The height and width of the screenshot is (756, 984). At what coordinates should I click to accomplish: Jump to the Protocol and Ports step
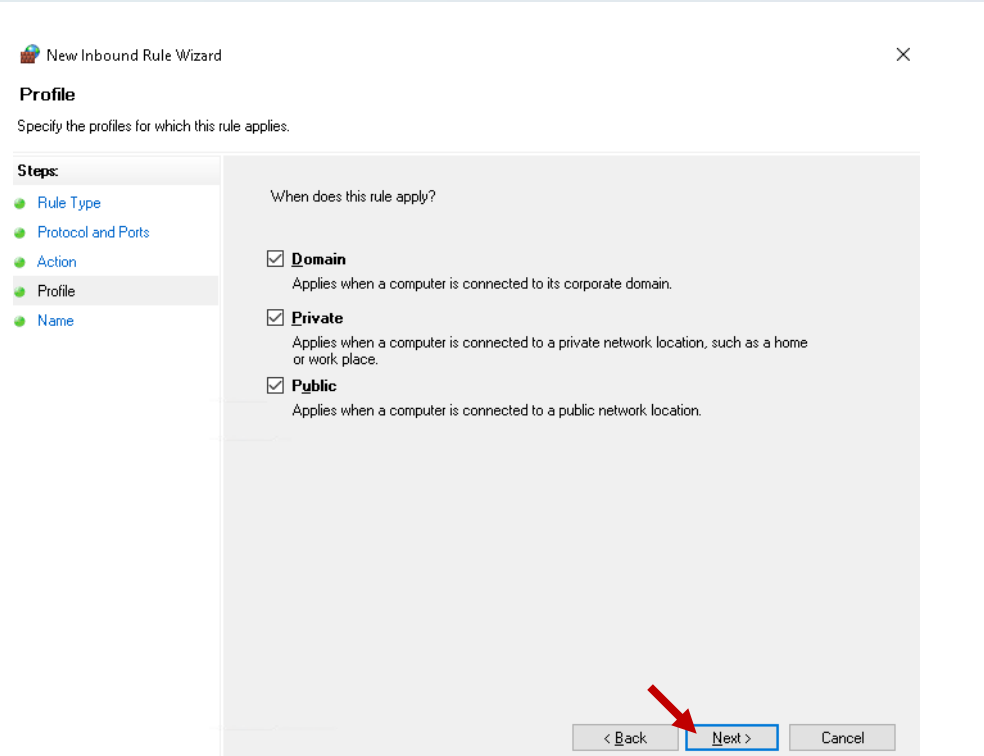click(93, 232)
